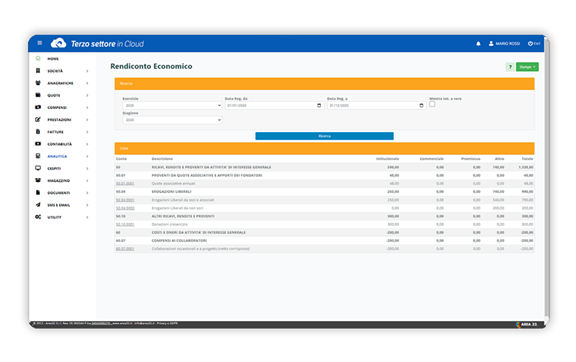The width and height of the screenshot is (576, 362).
Task: Click the Cespiti monitor icon
Action: click(38, 168)
